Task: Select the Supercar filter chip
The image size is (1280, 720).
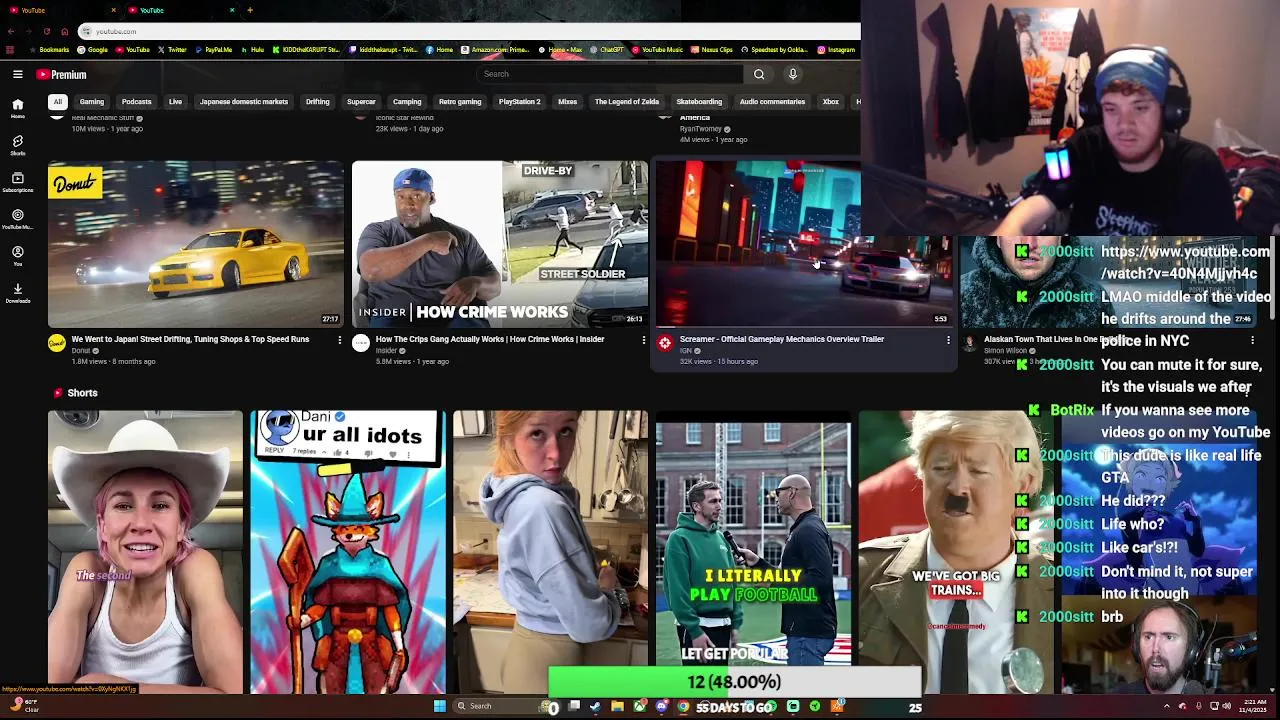Action: point(361,101)
